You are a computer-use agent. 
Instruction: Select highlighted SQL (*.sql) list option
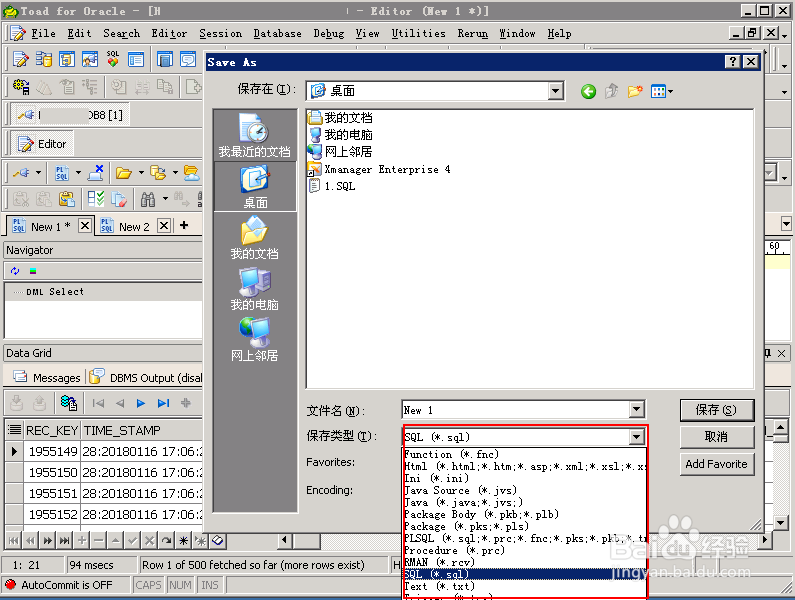(525, 574)
